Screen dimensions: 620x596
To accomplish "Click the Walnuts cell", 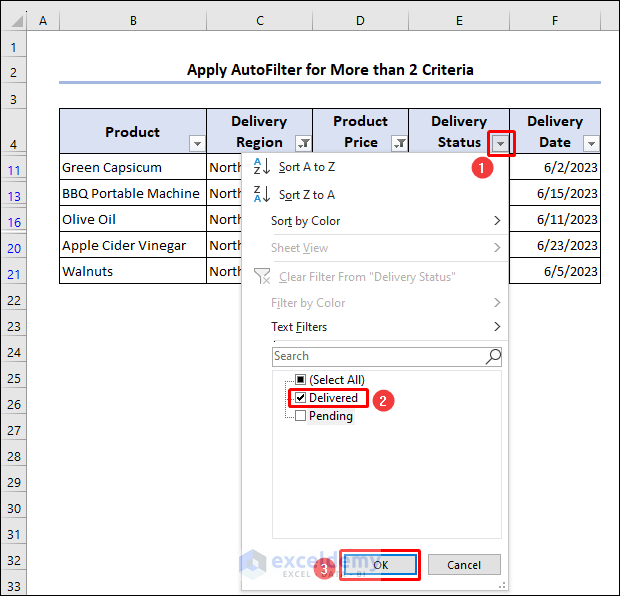I will pos(133,271).
